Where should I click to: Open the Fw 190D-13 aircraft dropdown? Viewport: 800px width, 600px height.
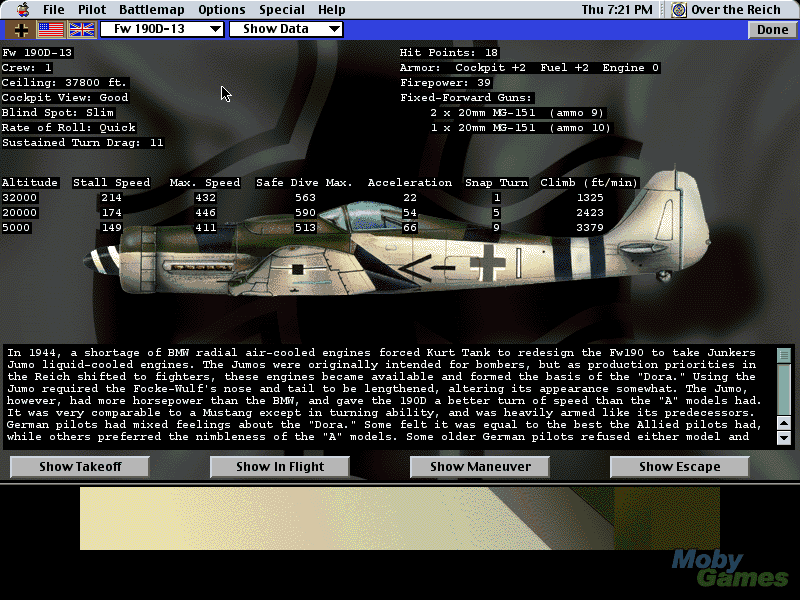click(x=162, y=29)
